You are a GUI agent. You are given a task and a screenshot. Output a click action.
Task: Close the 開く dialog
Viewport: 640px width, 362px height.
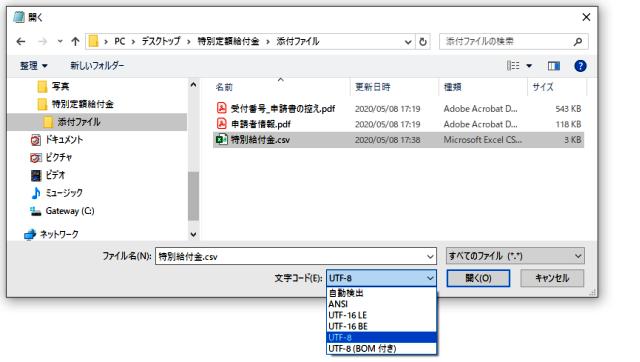click(586, 17)
